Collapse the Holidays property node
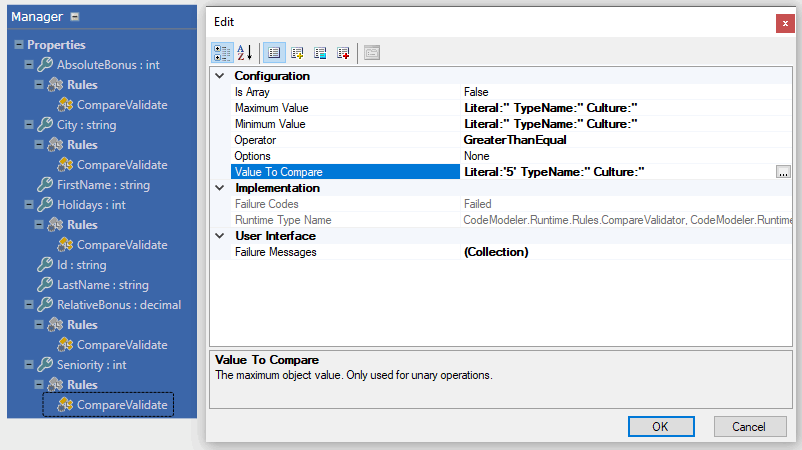 pyautogui.click(x=29, y=205)
